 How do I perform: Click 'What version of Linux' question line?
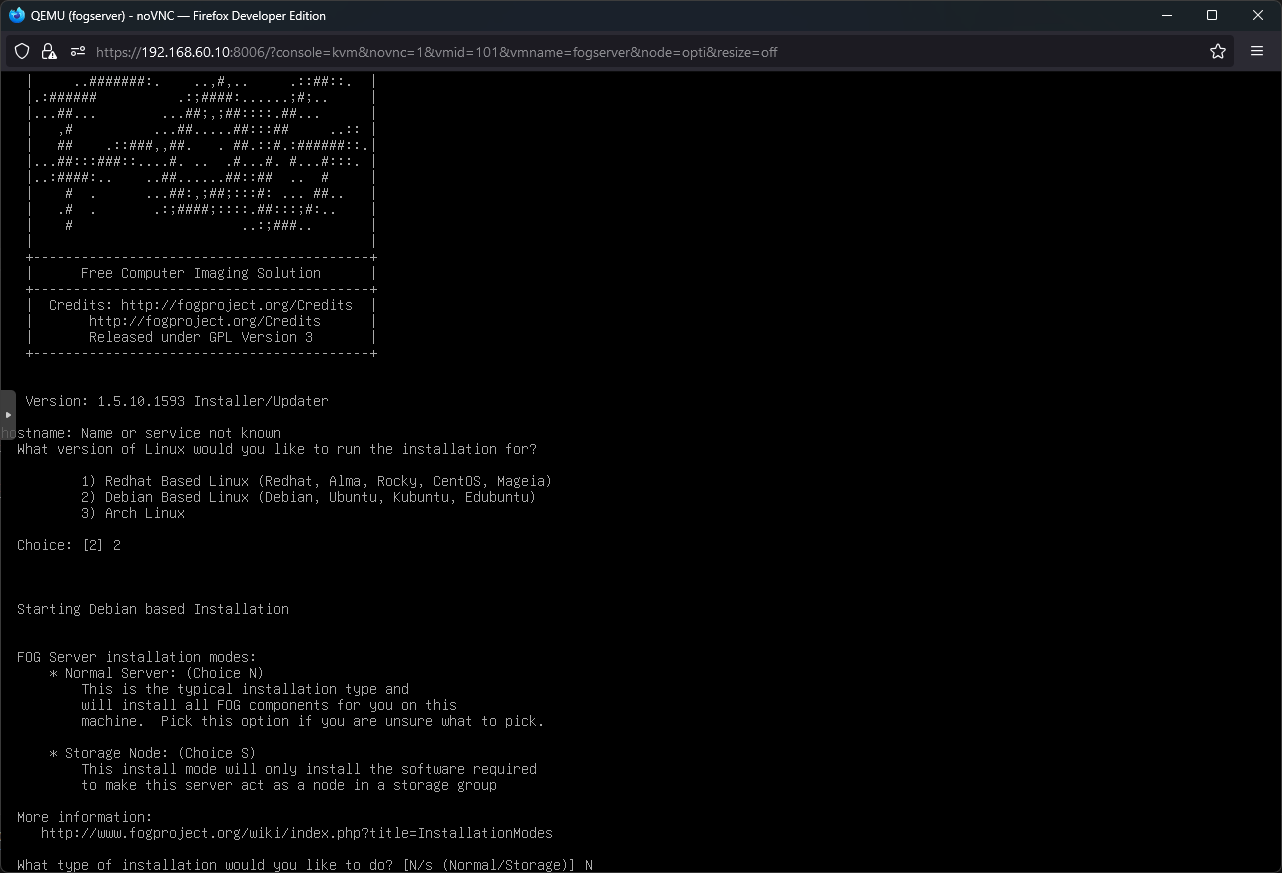(x=277, y=449)
